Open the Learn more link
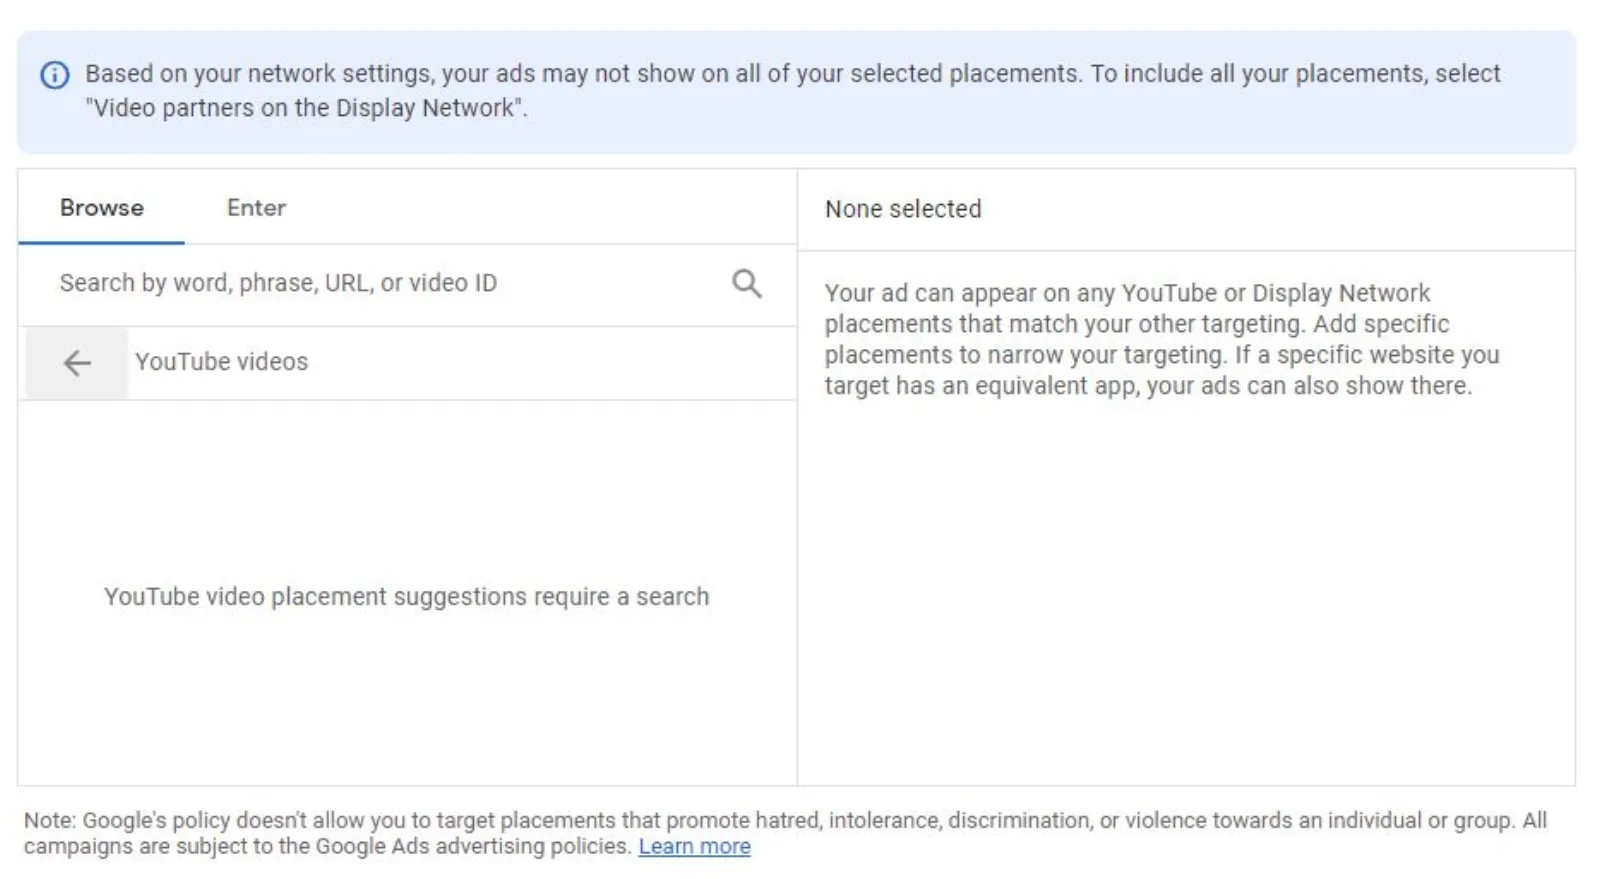Screen dimensions: 1600x879 coord(695,846)
